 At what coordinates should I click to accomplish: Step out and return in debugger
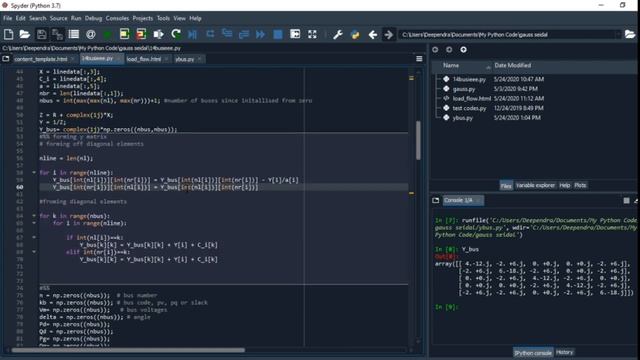tap(244, 35)
